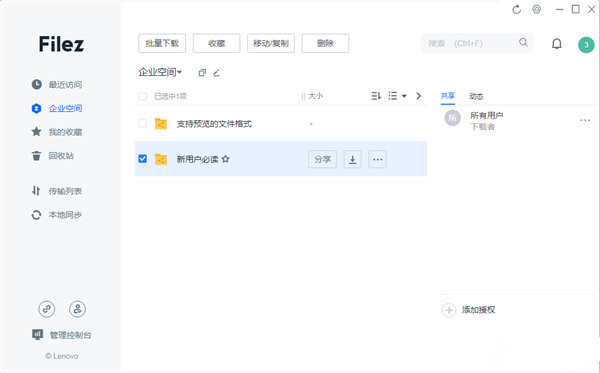Image resolution: width=600 pixels, height=373 pixels.
Task: Open the 新用户必读 folder
Action: click(x=197, y=159)
